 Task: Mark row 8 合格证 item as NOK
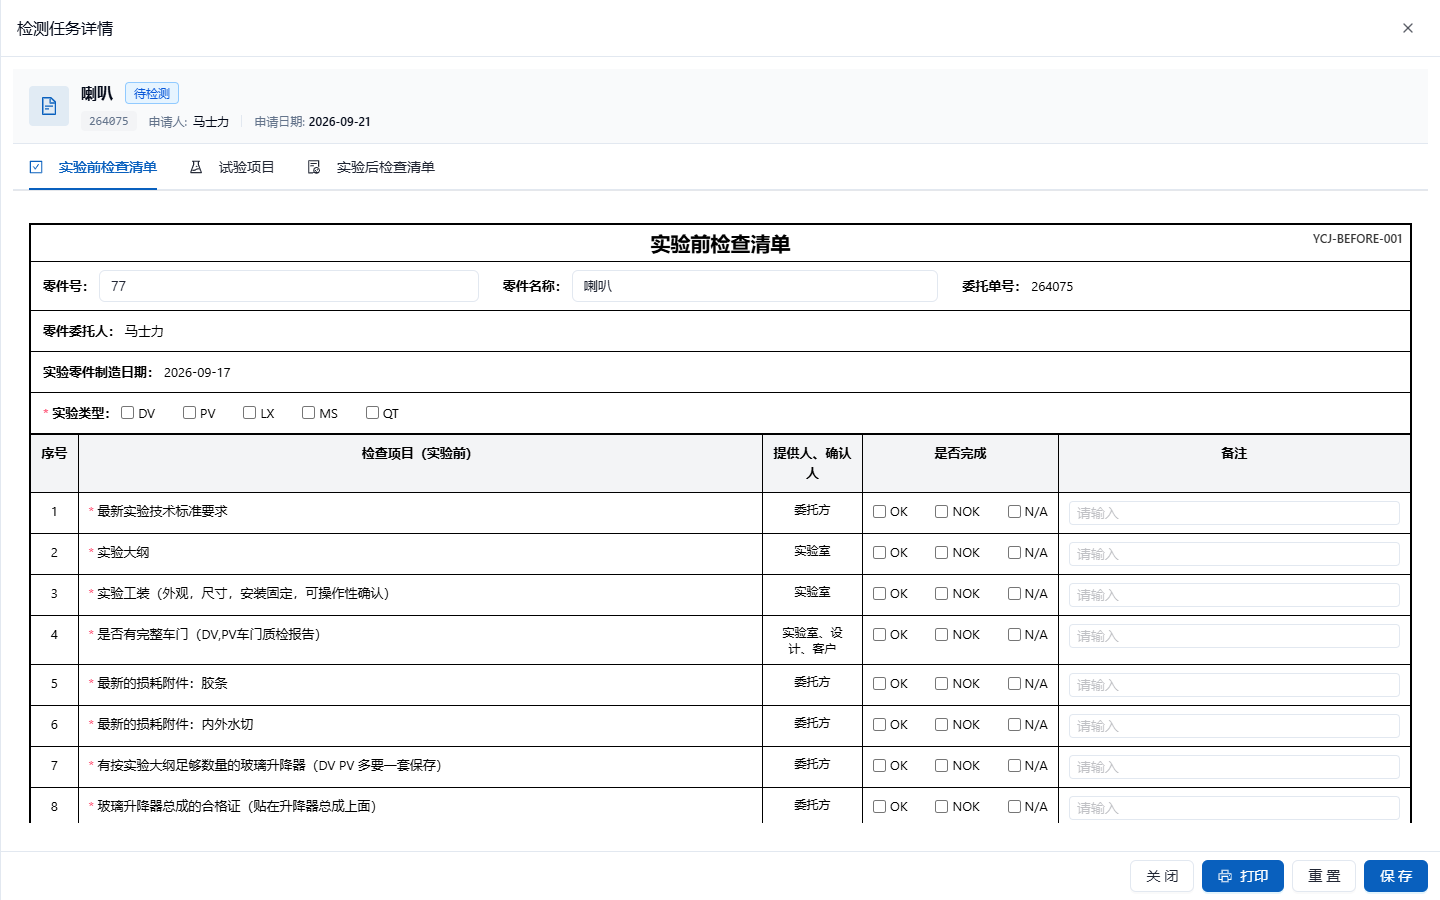tap(941, 807)
